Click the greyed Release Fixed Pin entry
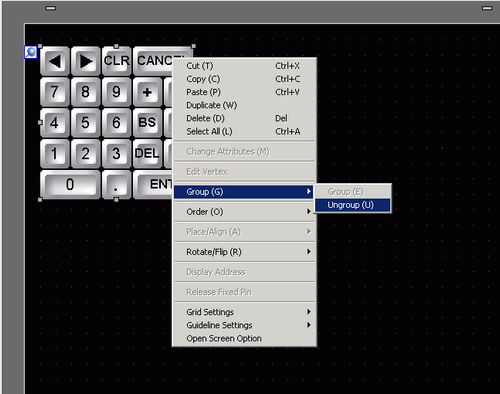This screenshot has width=500, height=394. point(244,292)
